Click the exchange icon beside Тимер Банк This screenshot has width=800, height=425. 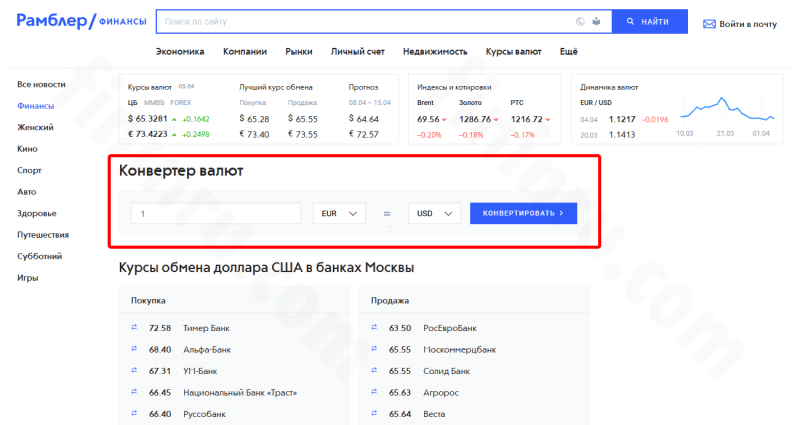134,327
